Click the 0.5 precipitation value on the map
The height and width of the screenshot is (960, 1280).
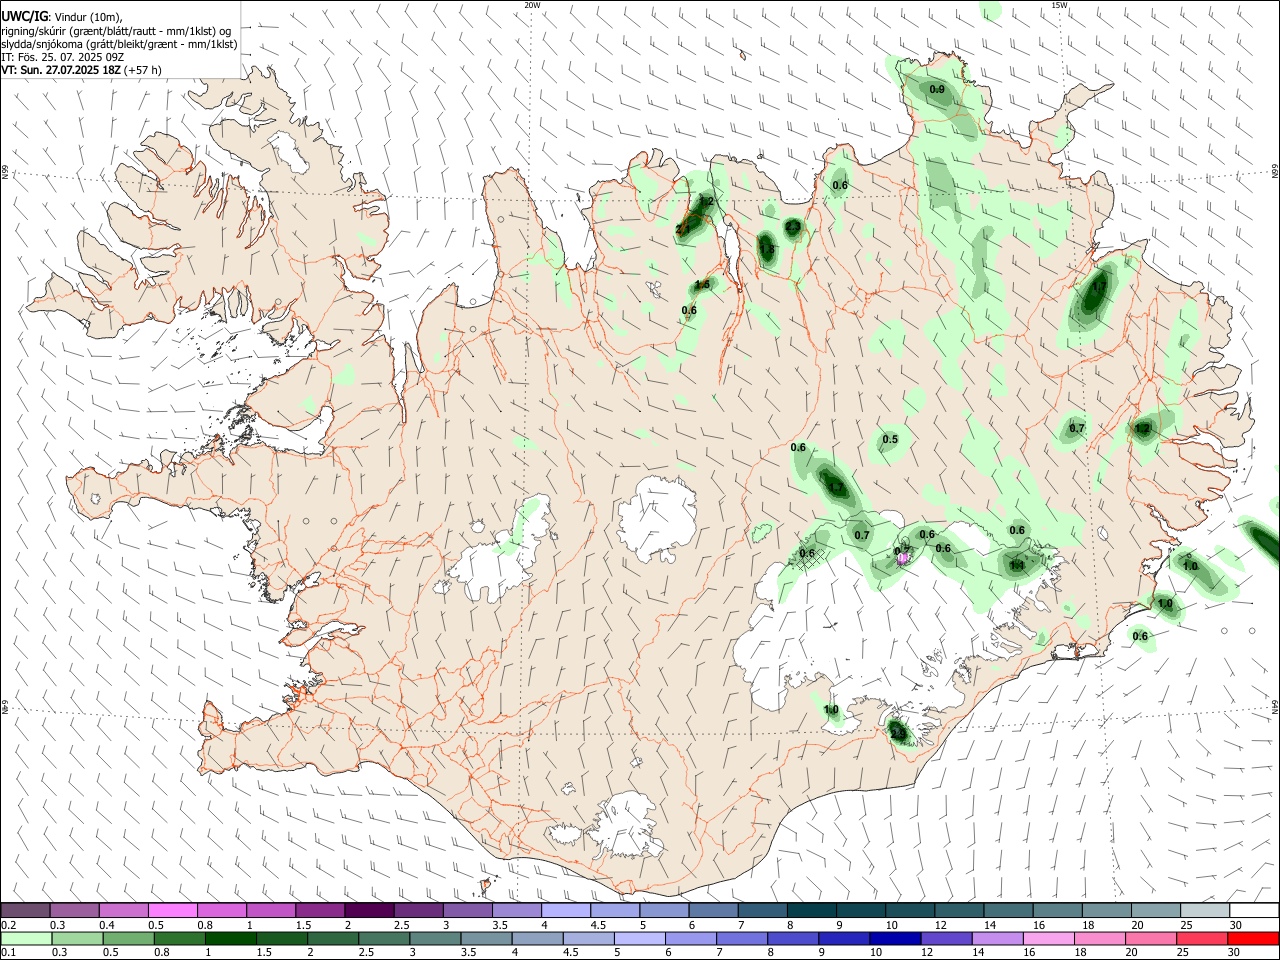click(890, 440)
